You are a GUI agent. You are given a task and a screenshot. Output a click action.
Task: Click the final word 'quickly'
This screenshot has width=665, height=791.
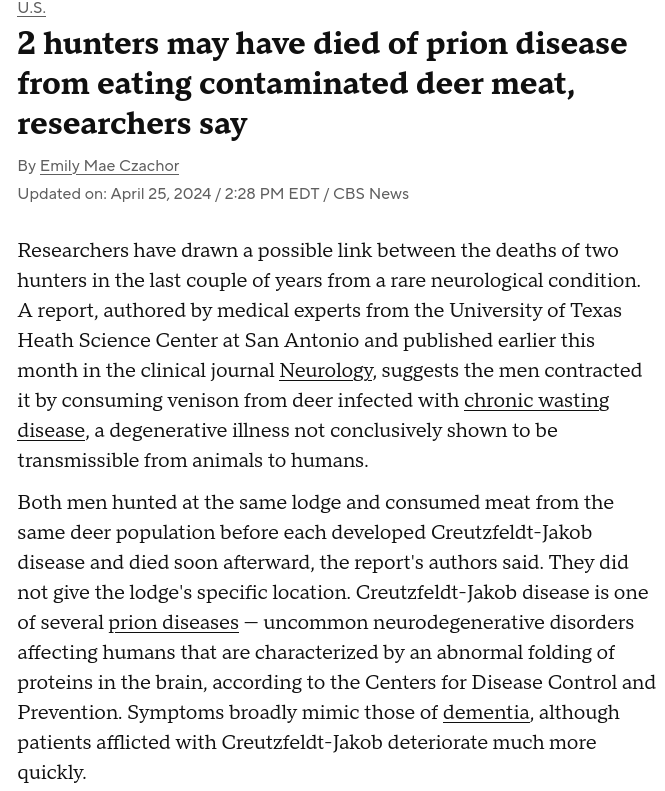pyautogui.click(x=49, y=773)
